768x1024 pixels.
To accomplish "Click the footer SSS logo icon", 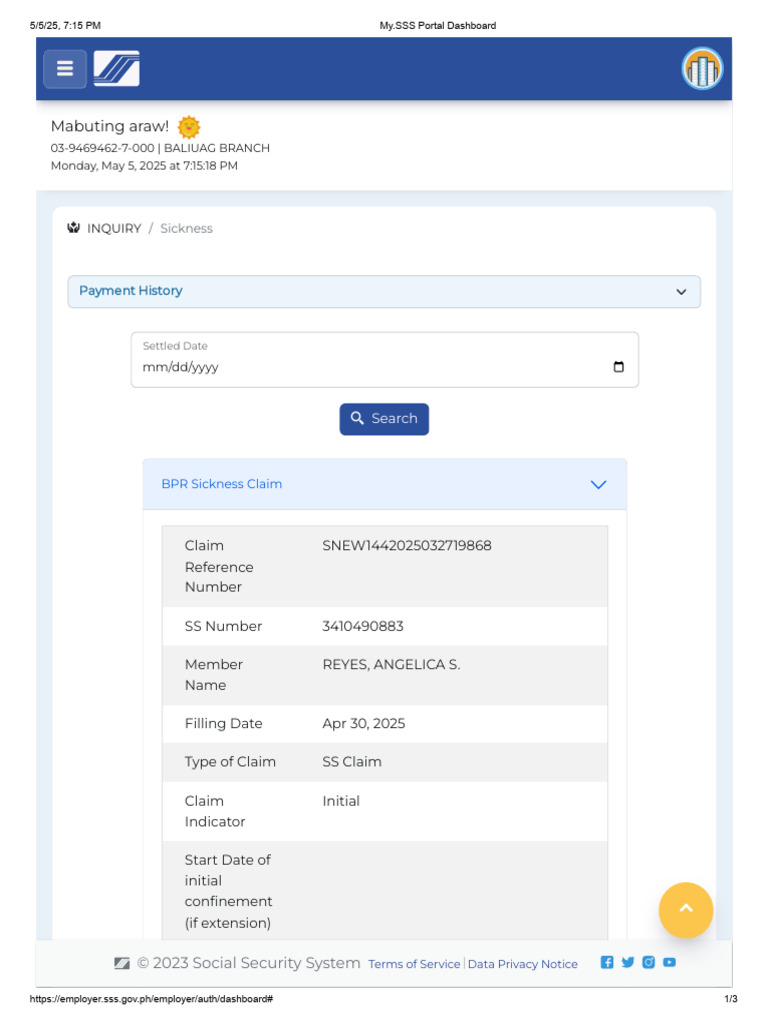I will click(x=122, y=963).
